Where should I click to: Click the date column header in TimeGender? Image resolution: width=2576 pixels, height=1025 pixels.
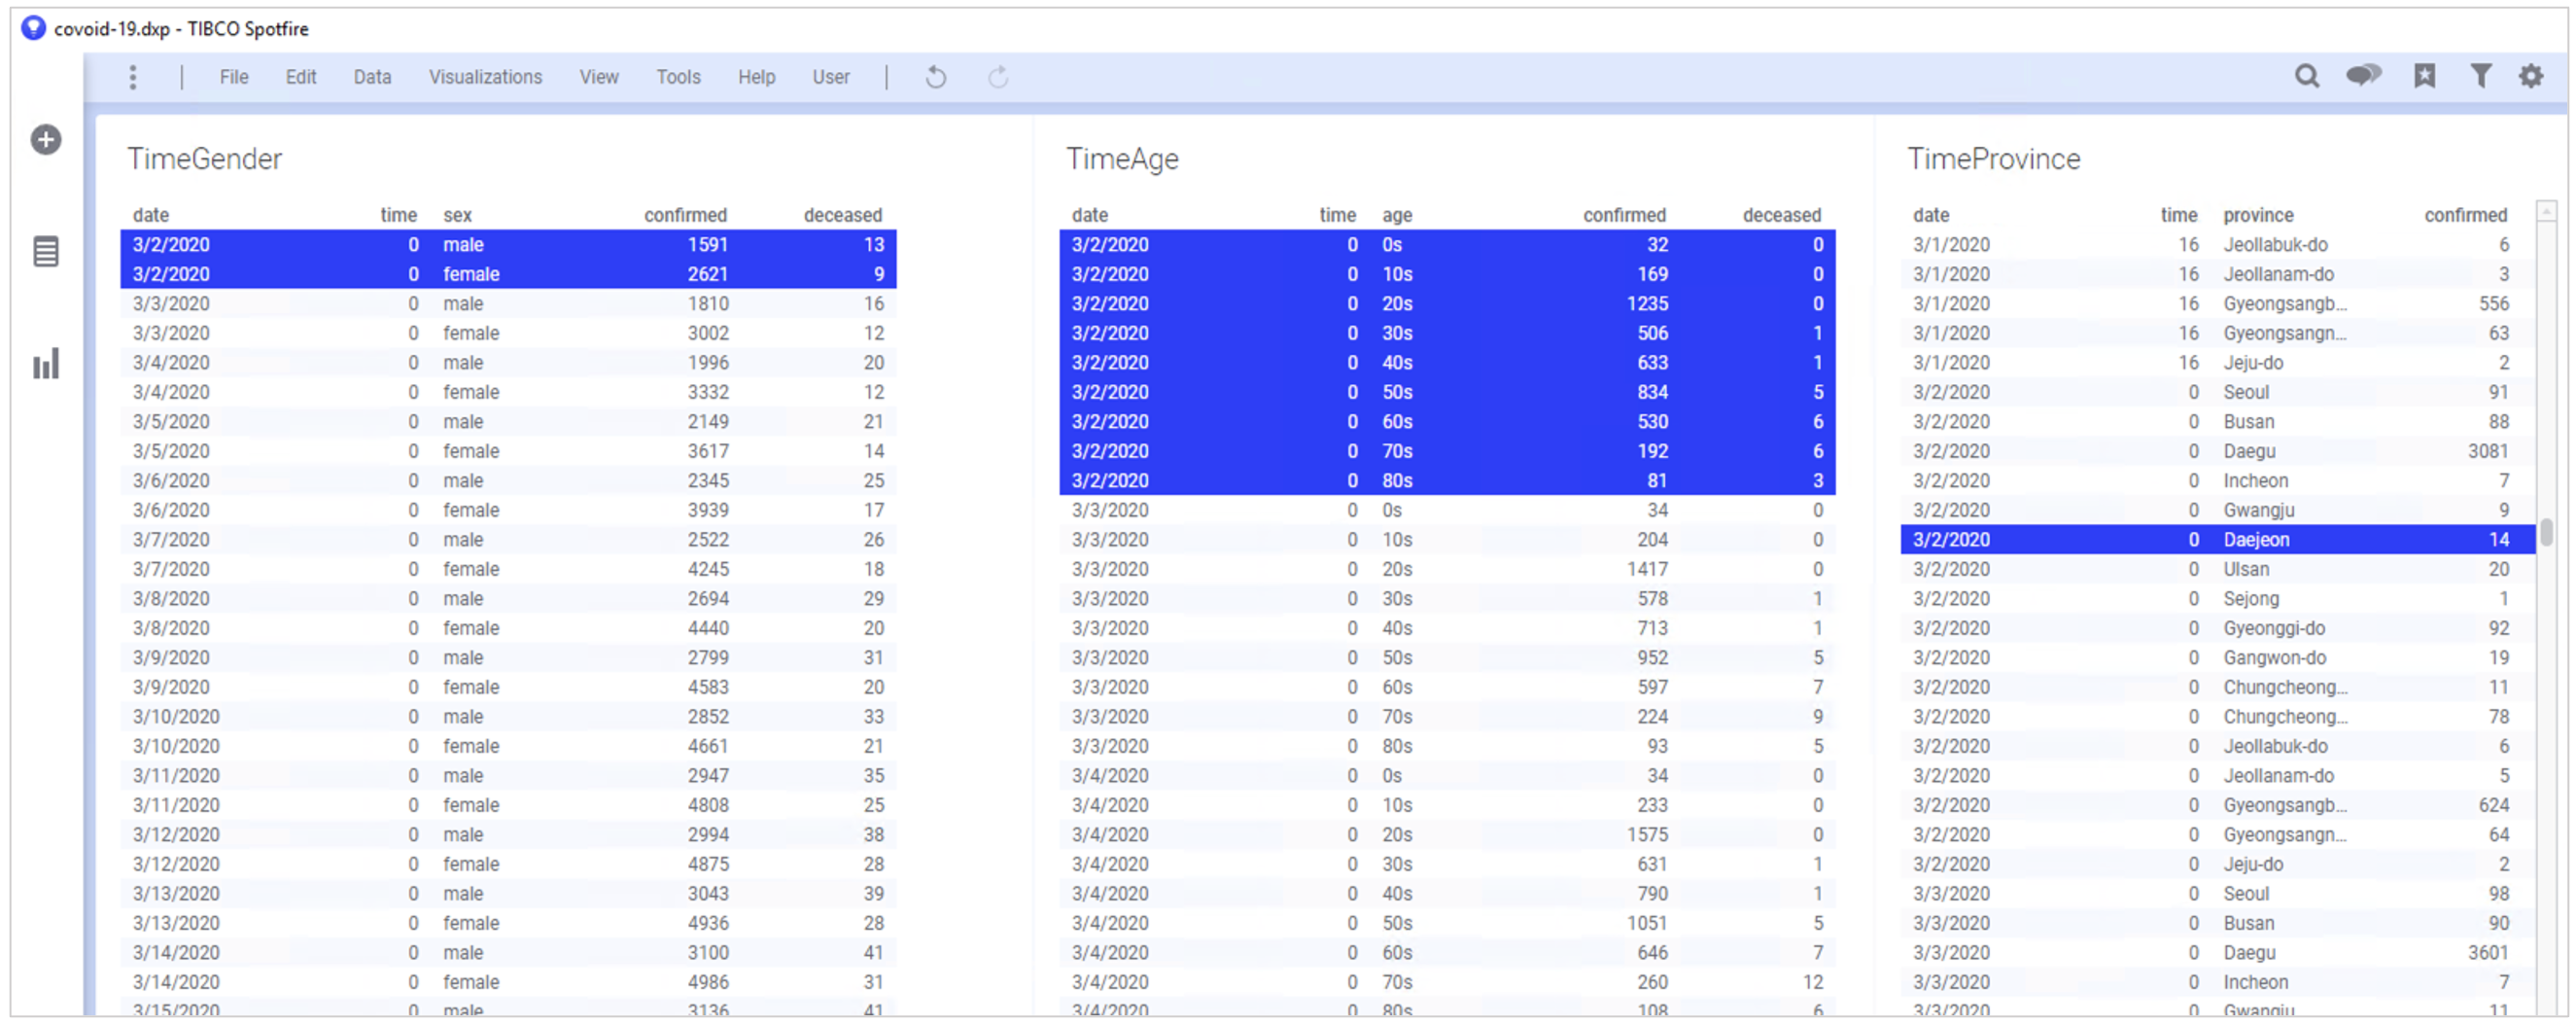(x=151, y=215)
